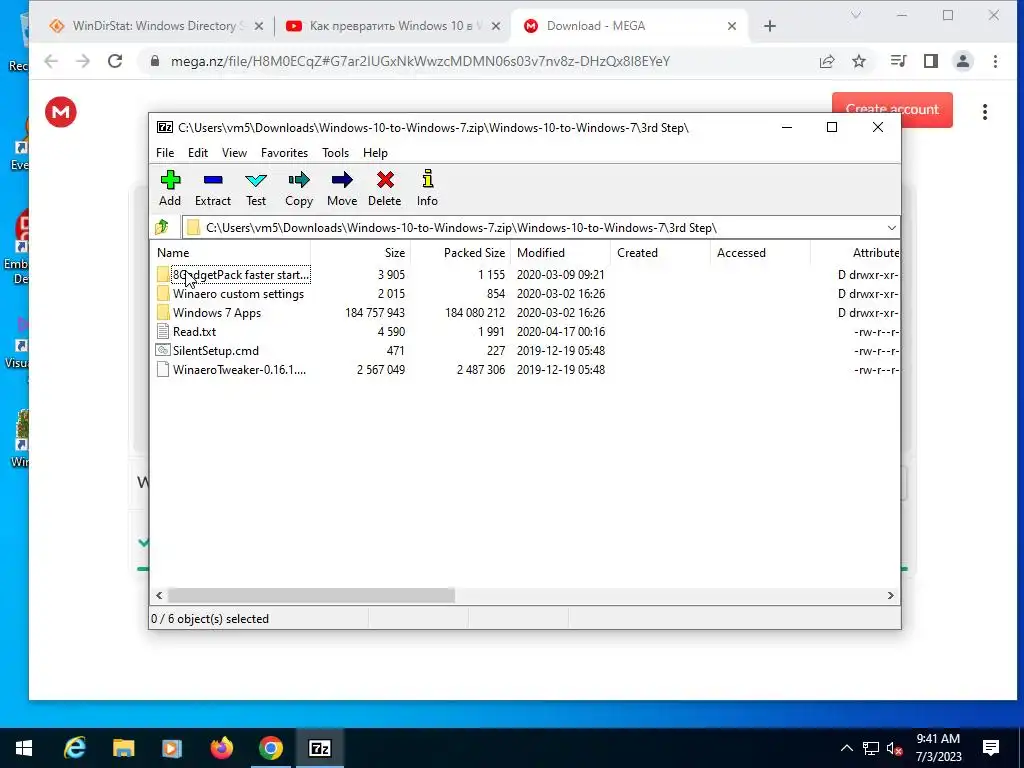Open the notification center icon
Screen dimensions: 1024x768
(991, 748)
